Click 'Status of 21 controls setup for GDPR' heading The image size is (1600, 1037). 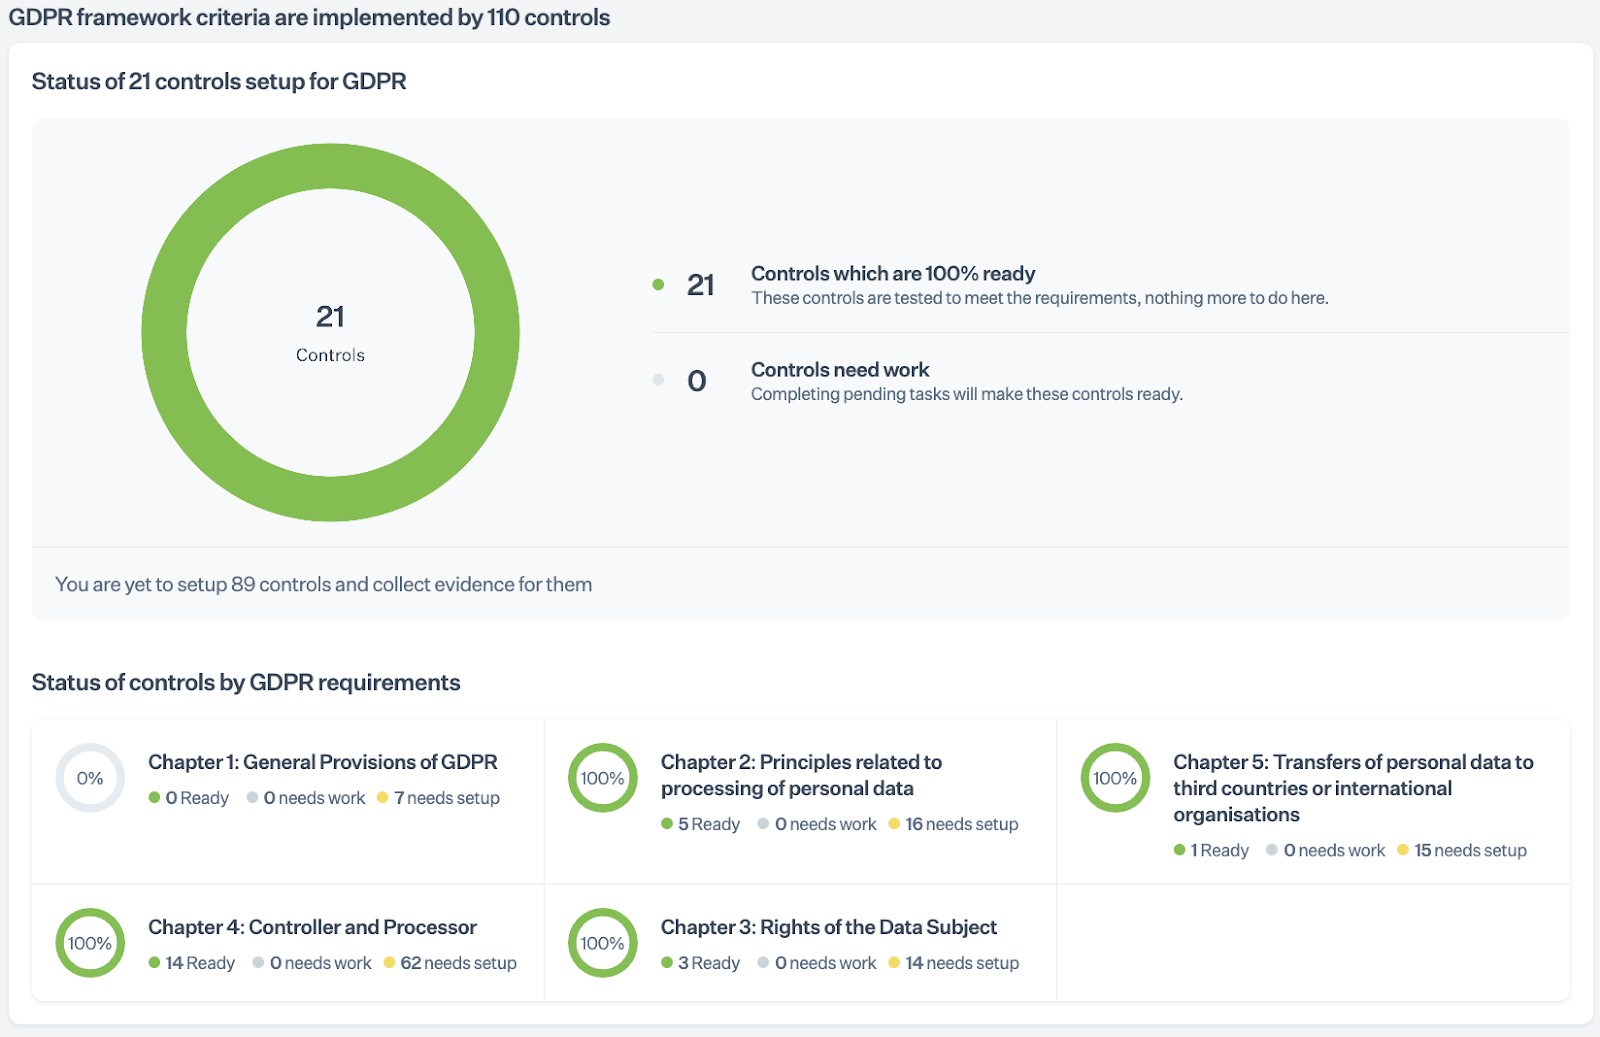[x=219, y=81]
